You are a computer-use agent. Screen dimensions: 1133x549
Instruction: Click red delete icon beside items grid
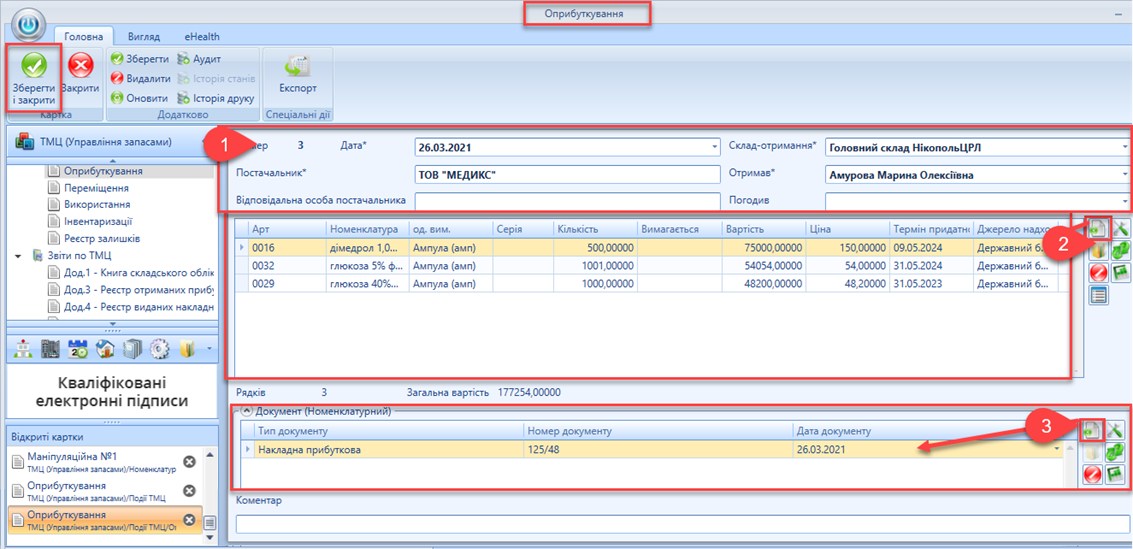[x=1098, y=272]
